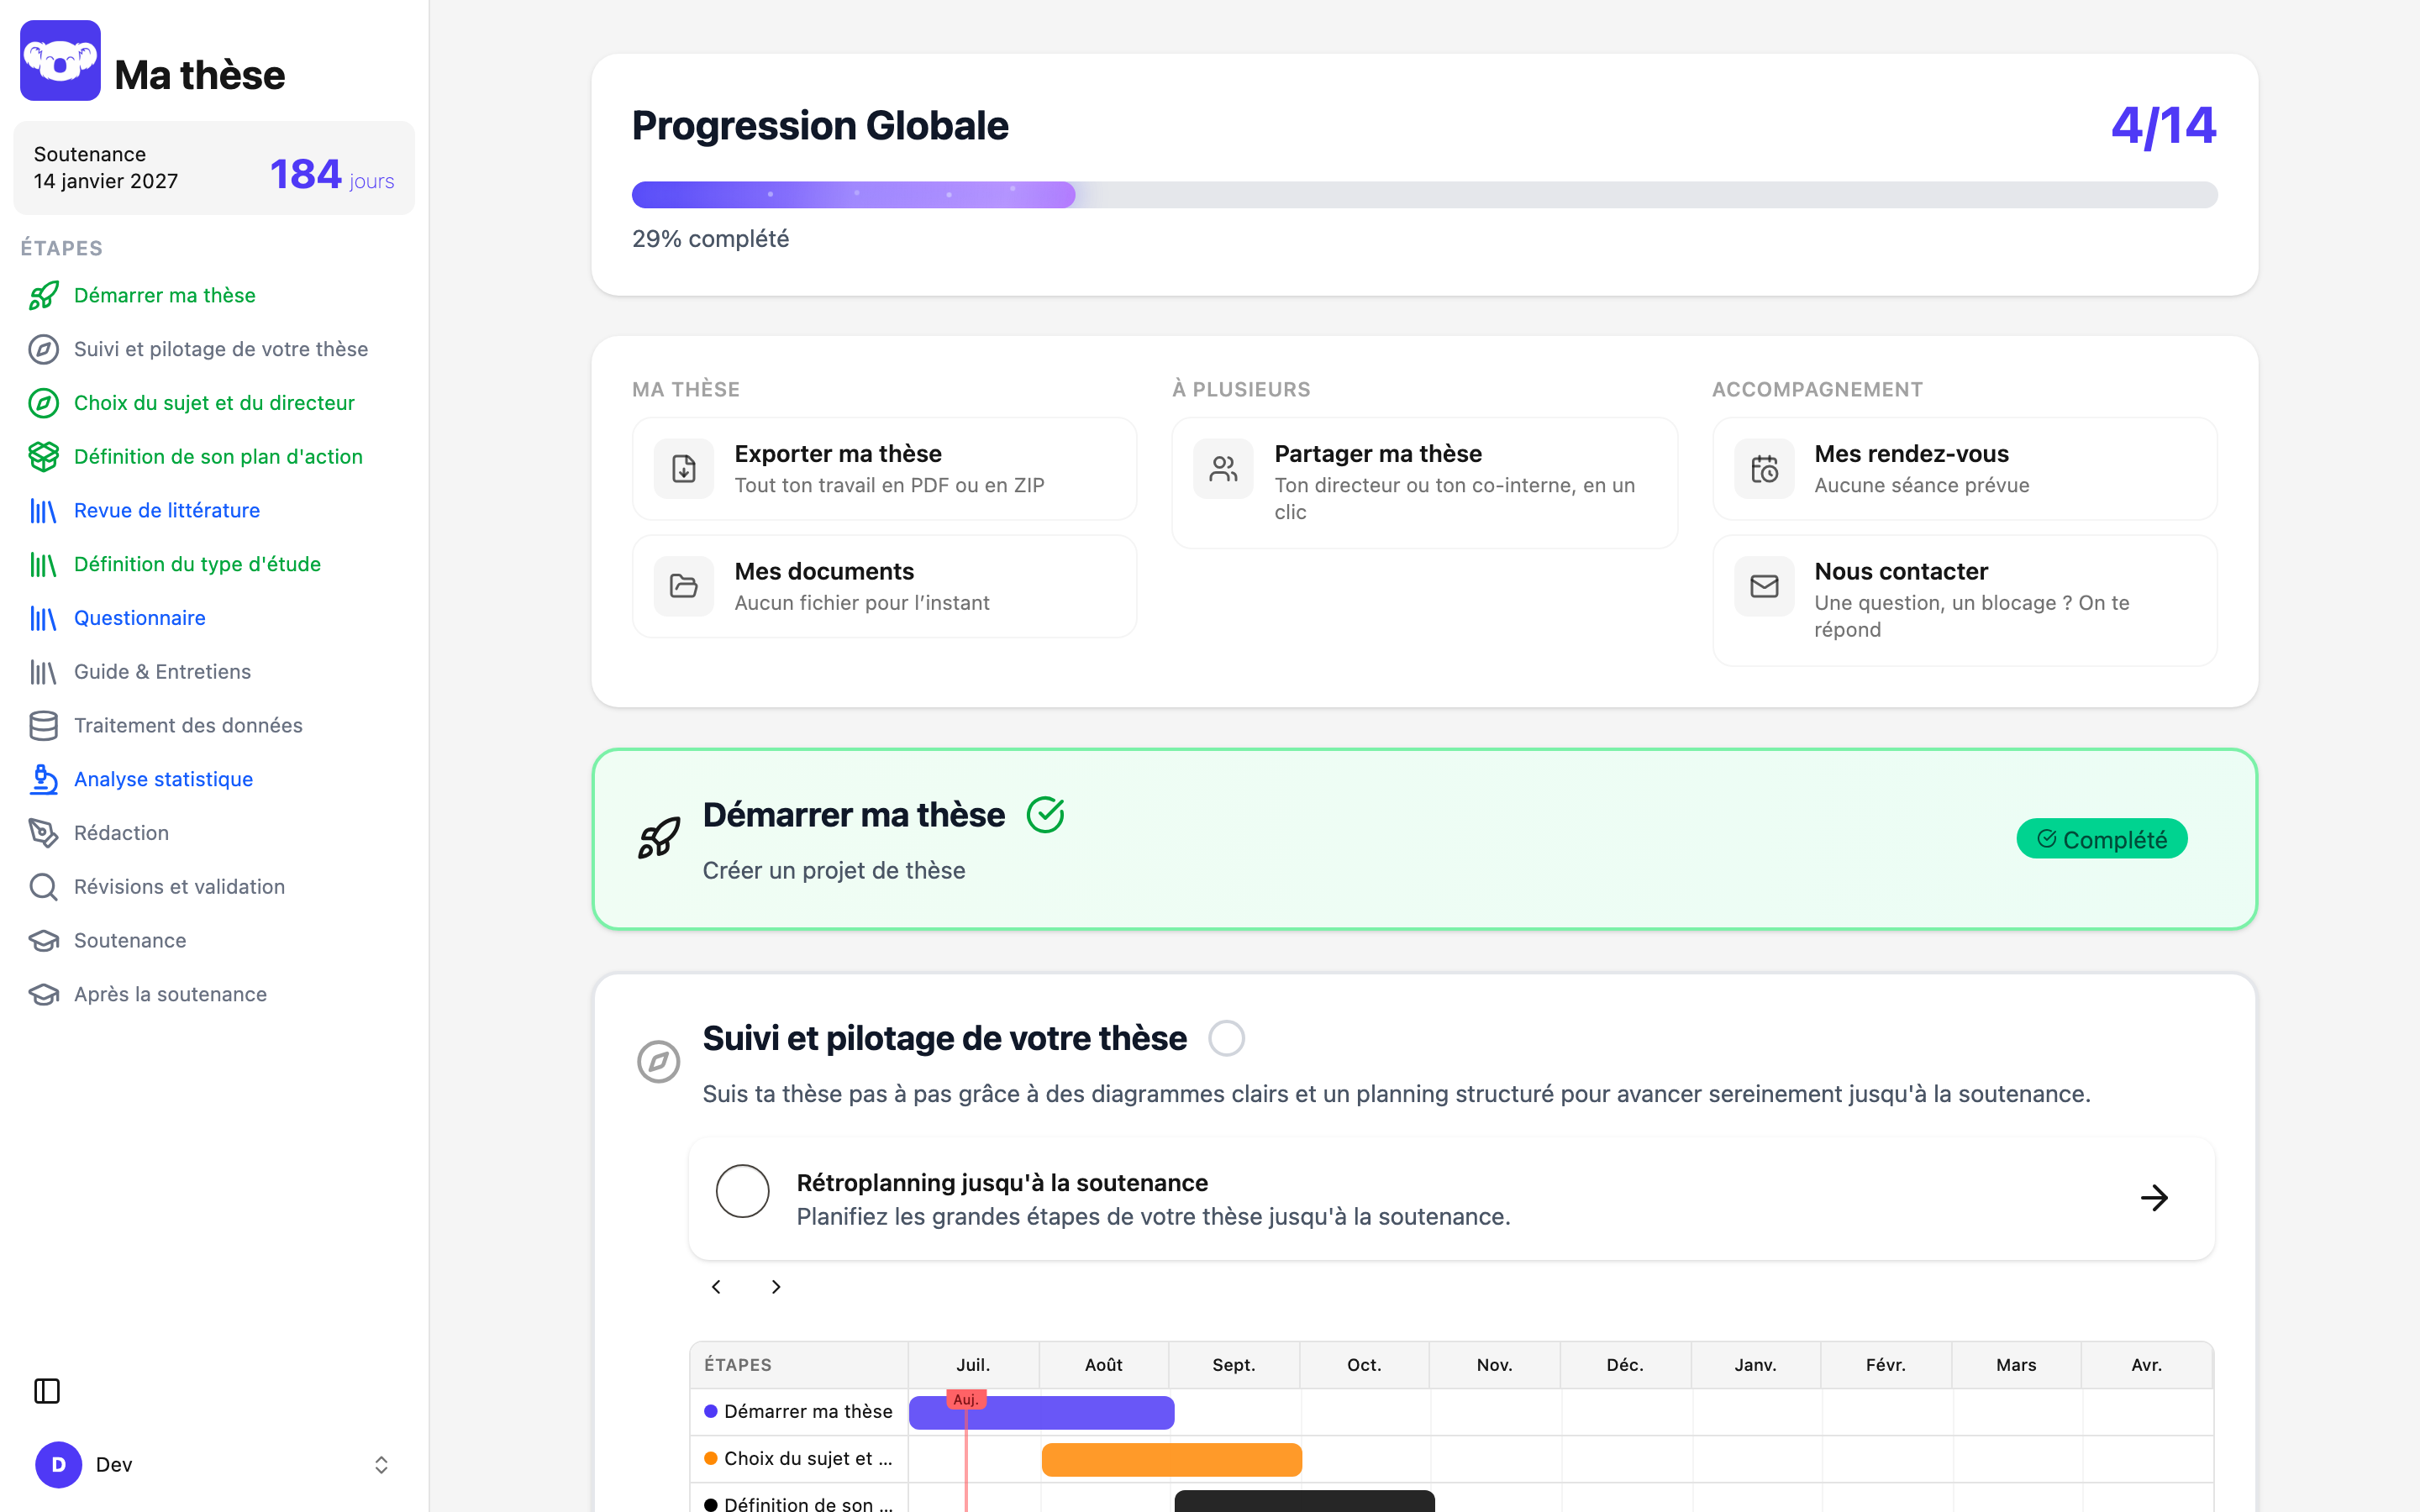Toggle the sidebar panel icon
Viewport: 2420px width, 1512px height.
[x=47, y=1391]
